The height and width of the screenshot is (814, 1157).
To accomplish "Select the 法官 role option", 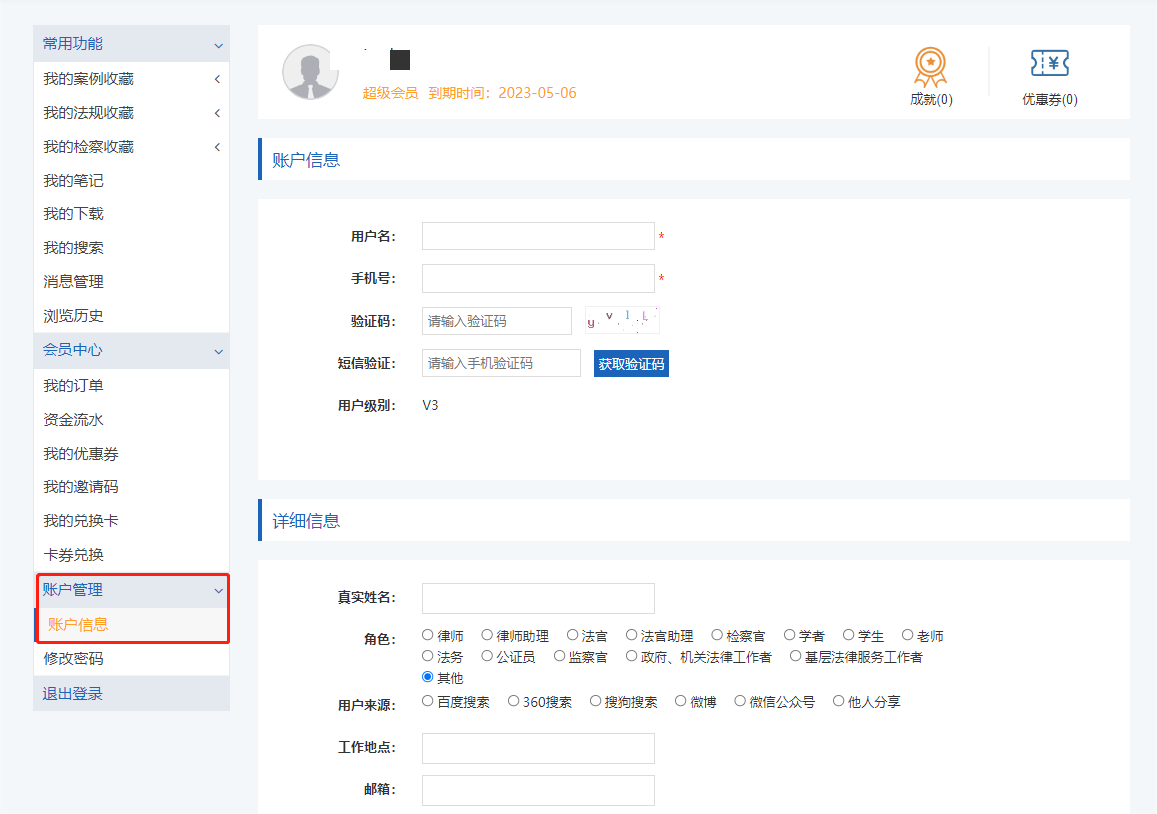I will [x=573, y=635].
